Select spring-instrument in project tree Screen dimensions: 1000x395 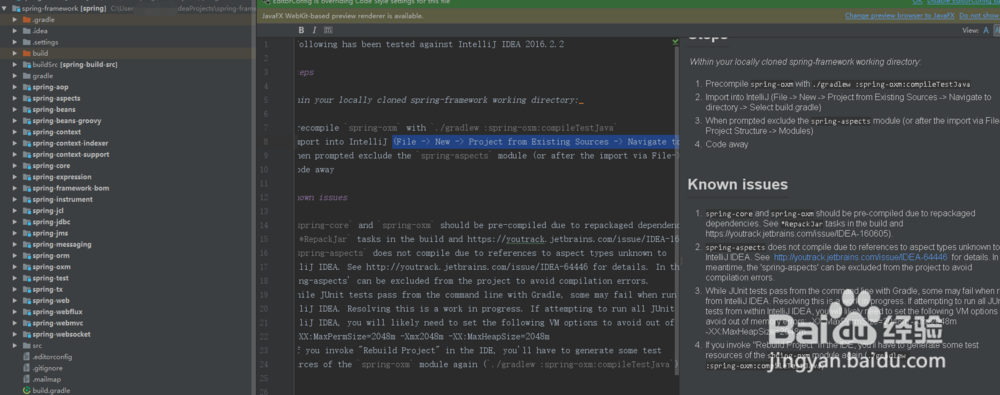tap(62, 199)
